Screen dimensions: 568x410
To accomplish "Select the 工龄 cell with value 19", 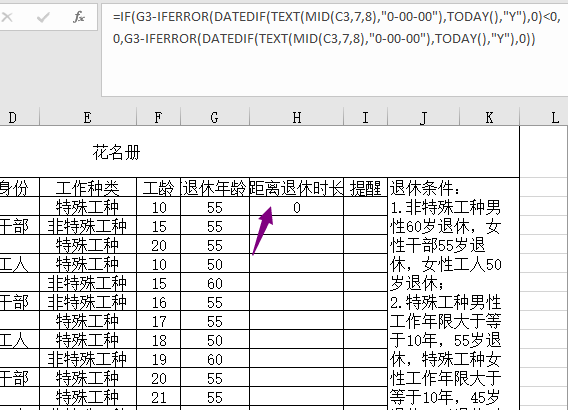I will [x=158, y=359].
